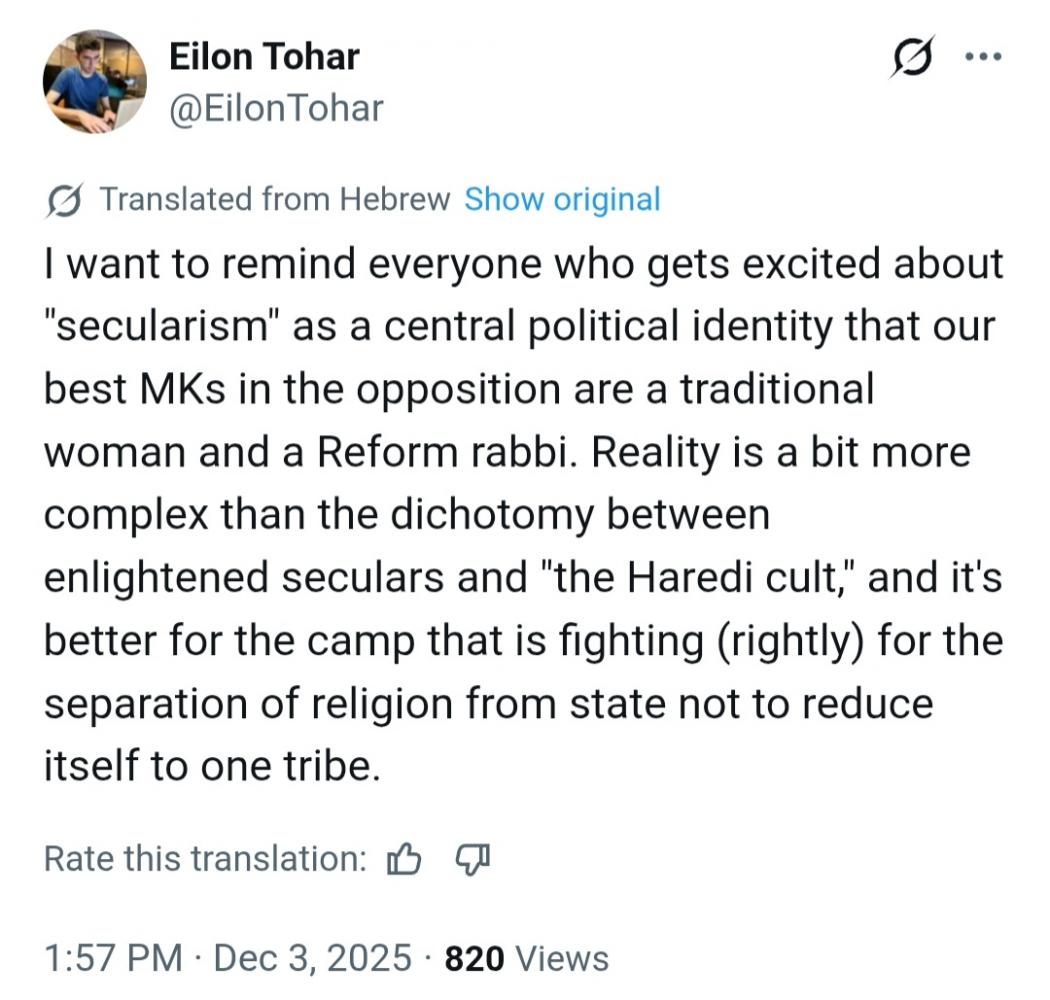Click the "Rate this translation:" label

(x=206, y=858)
